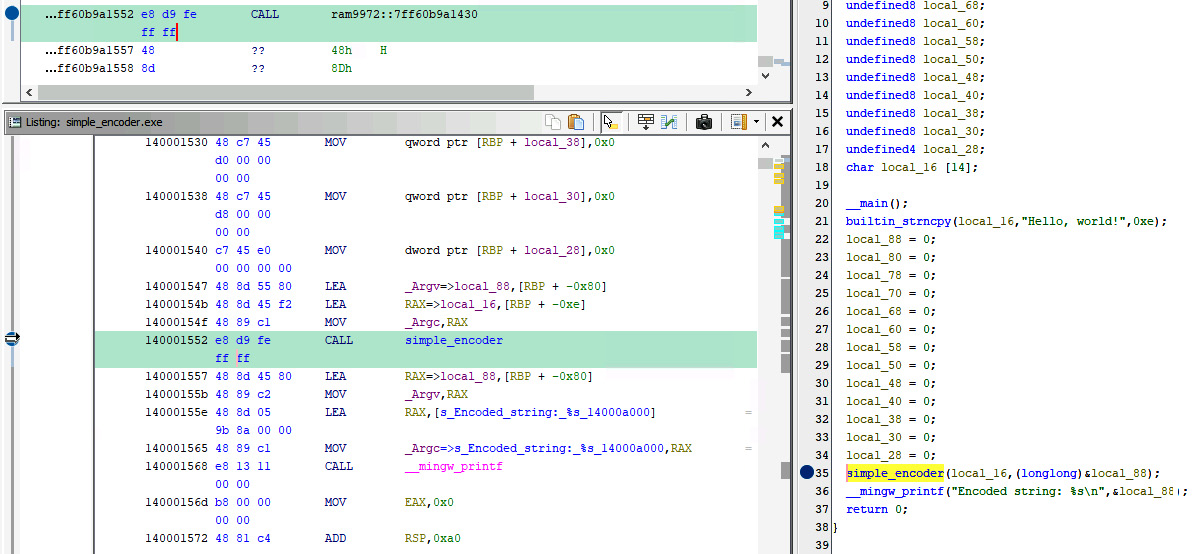The height and width of the screenshot is (554, 1194).
Task: Click MOV mnemonic at address 140001538
Action: pos(335,196)
